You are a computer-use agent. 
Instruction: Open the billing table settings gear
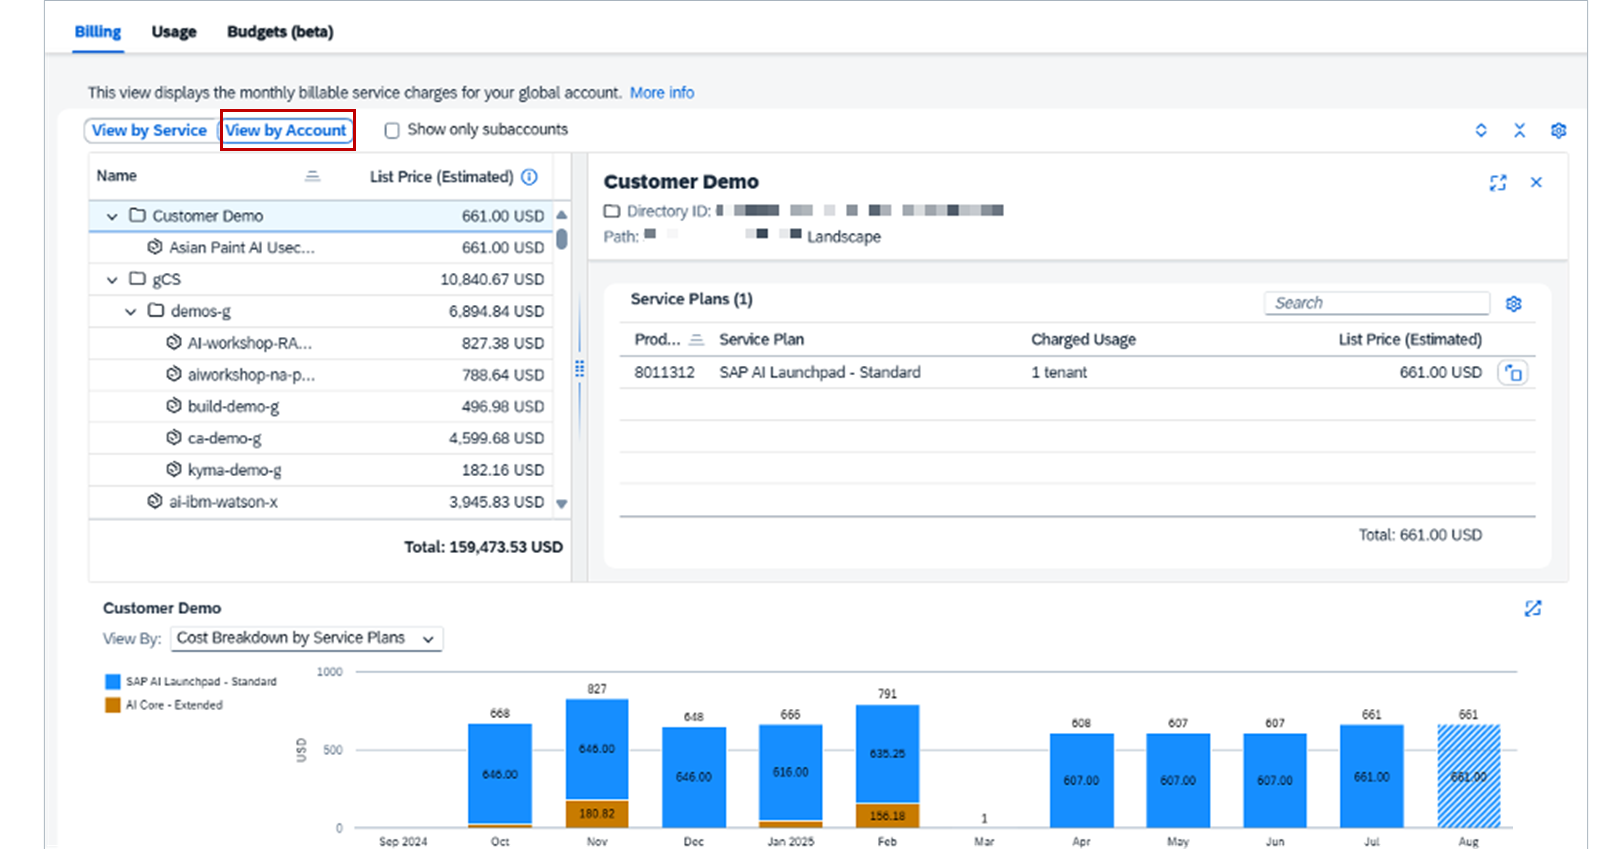tap(1558, 130)
